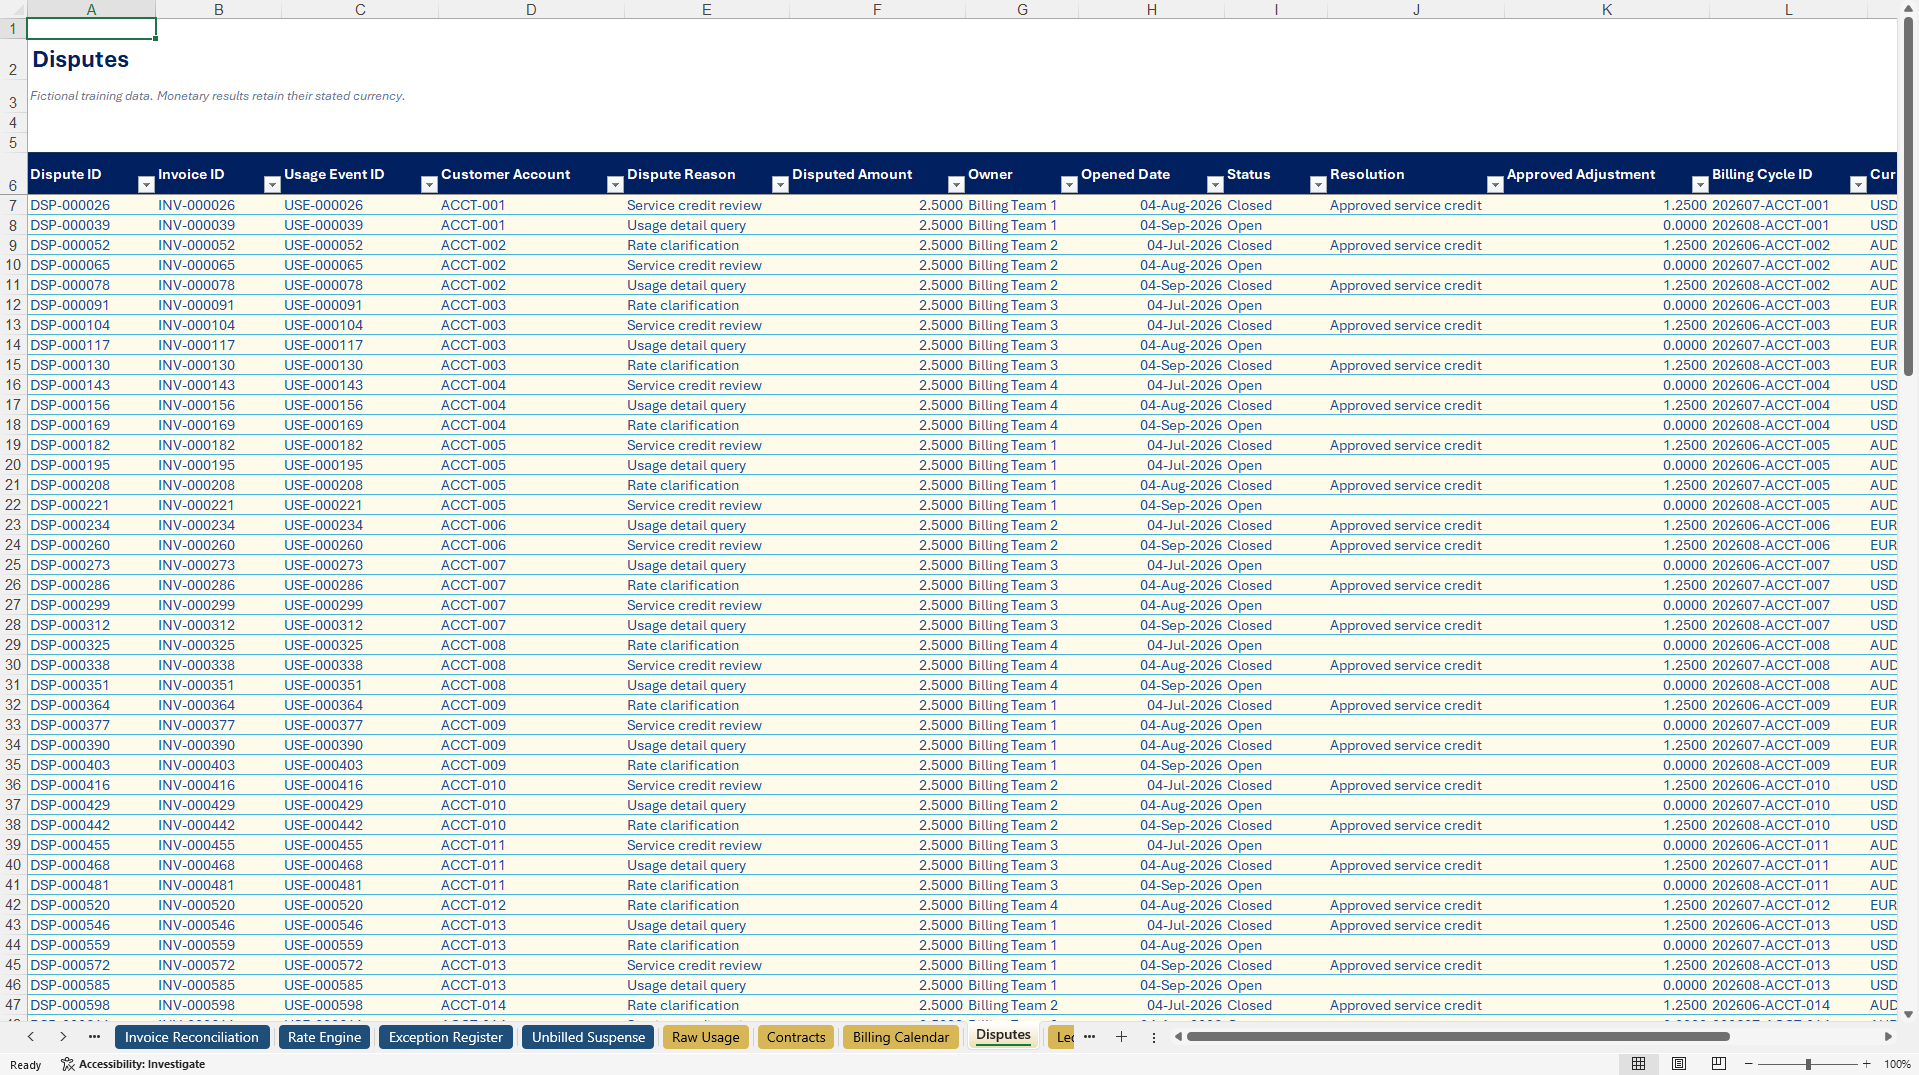Screen dimensions: 1919x1075
Task: Select the Ready status indicator
Action: tap(25, 1065)
